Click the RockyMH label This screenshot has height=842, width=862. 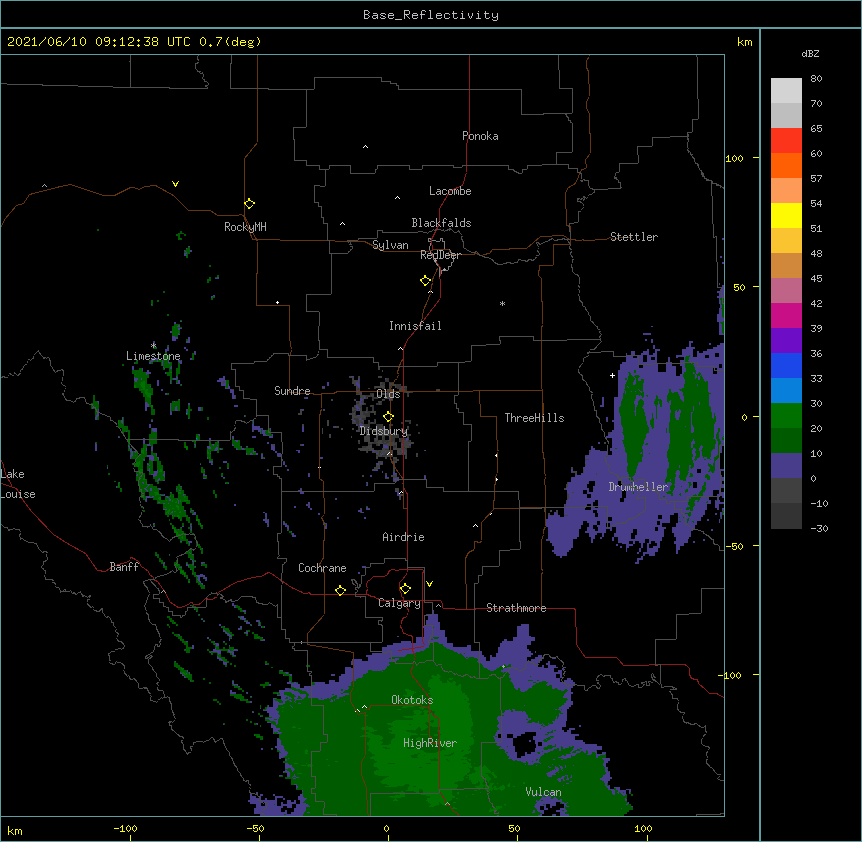tap(245, 227)
